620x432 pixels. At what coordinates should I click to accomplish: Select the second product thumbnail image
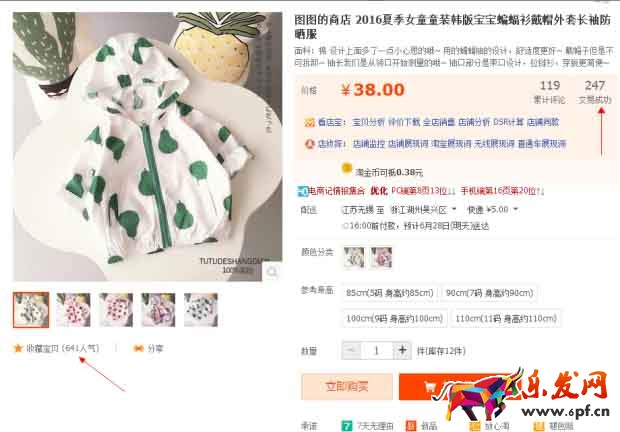coord(73,310)
